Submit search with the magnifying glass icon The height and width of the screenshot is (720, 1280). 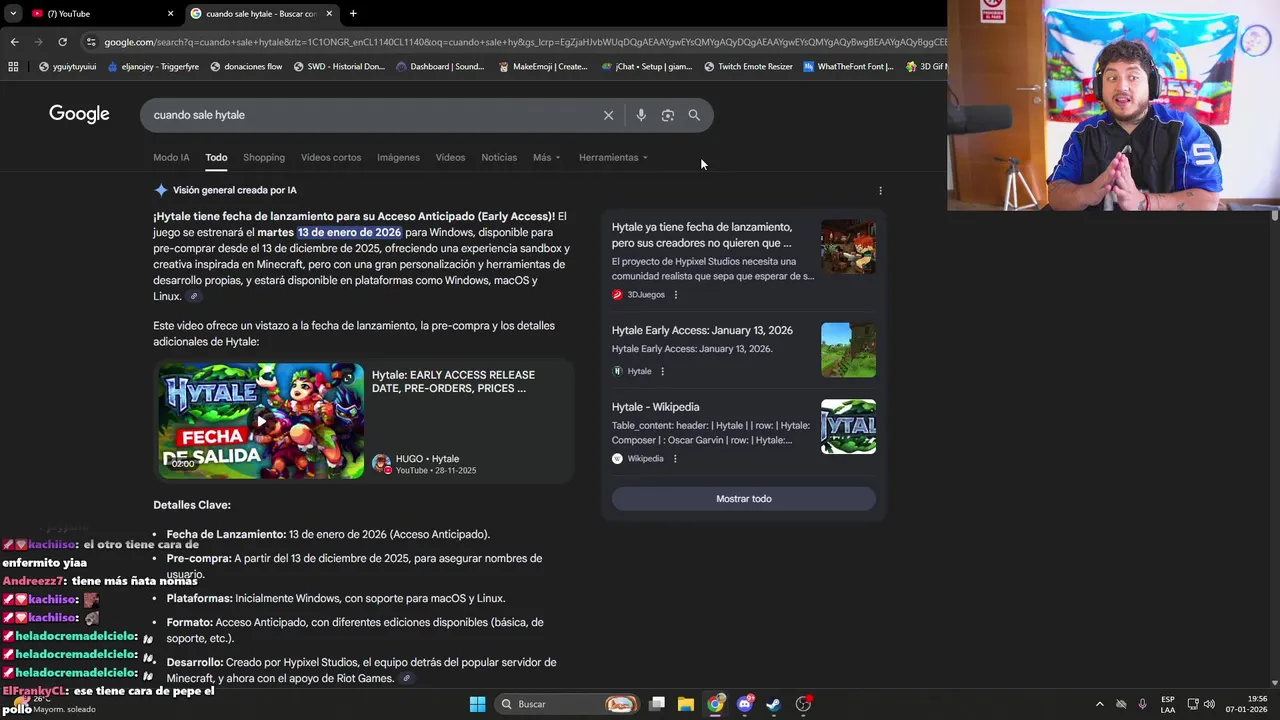[694, 115]
